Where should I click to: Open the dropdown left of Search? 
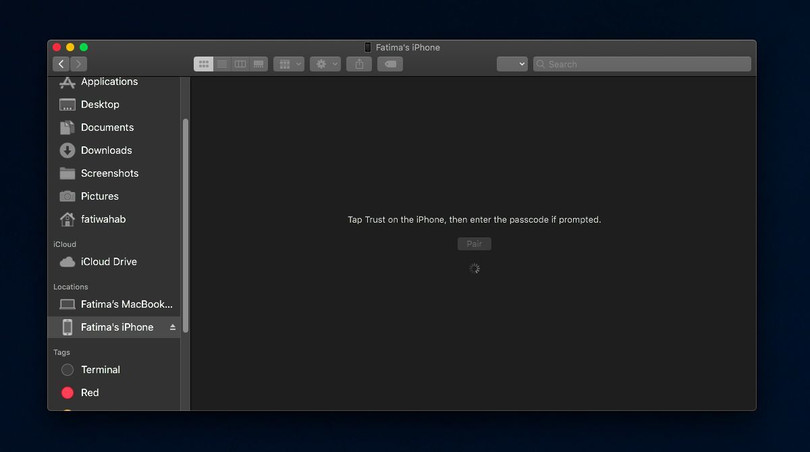coord(512,64)
